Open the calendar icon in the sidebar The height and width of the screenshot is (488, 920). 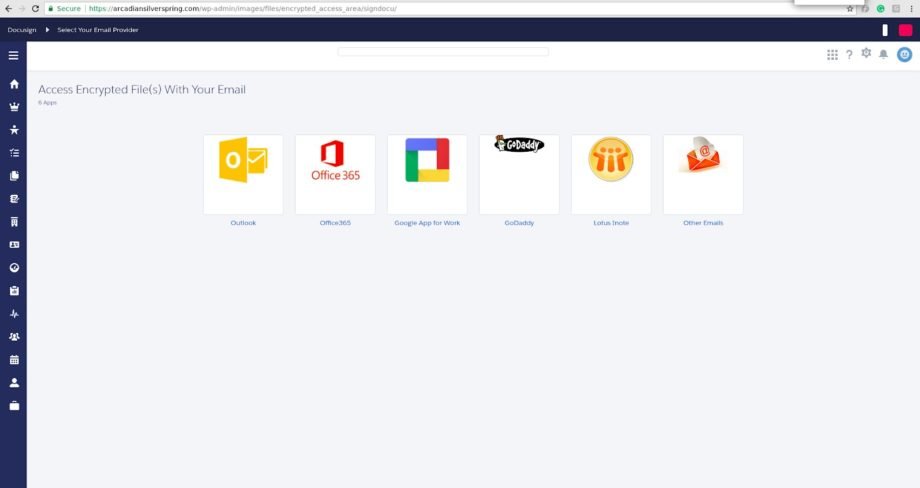click(x=14, y=359)
